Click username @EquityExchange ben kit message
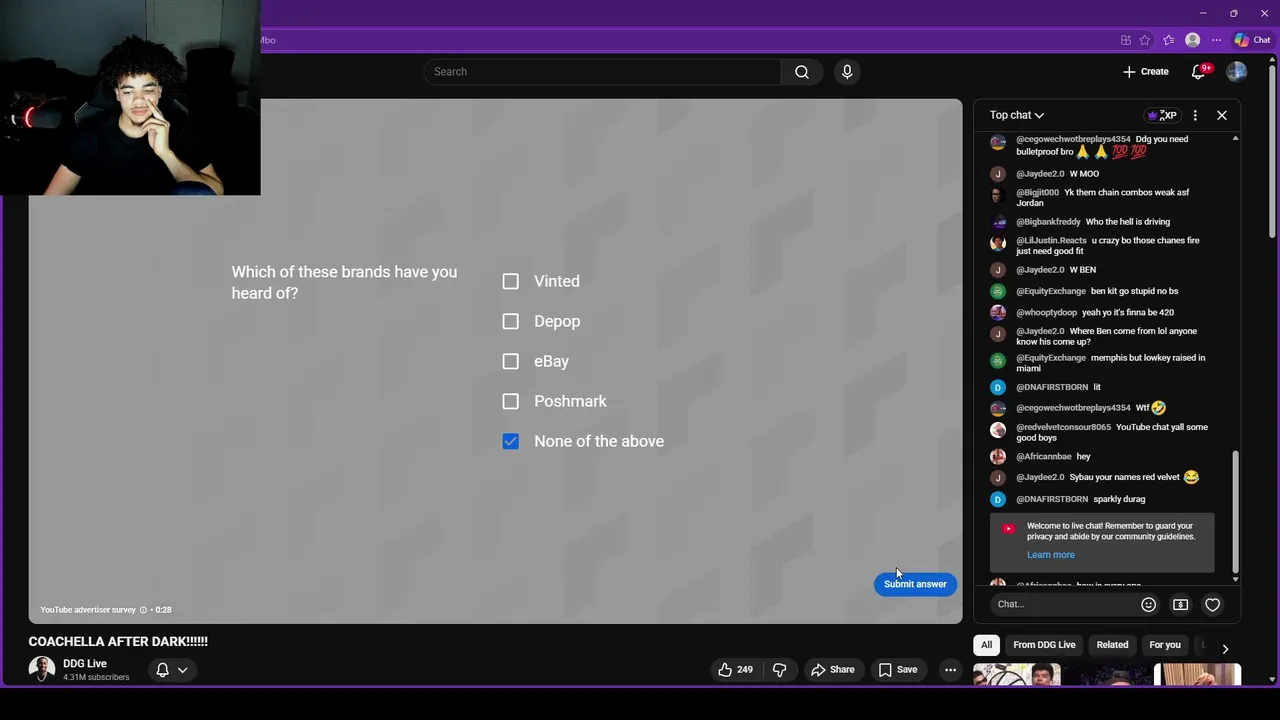The image size is (1280, 720). click(1051, 291)
